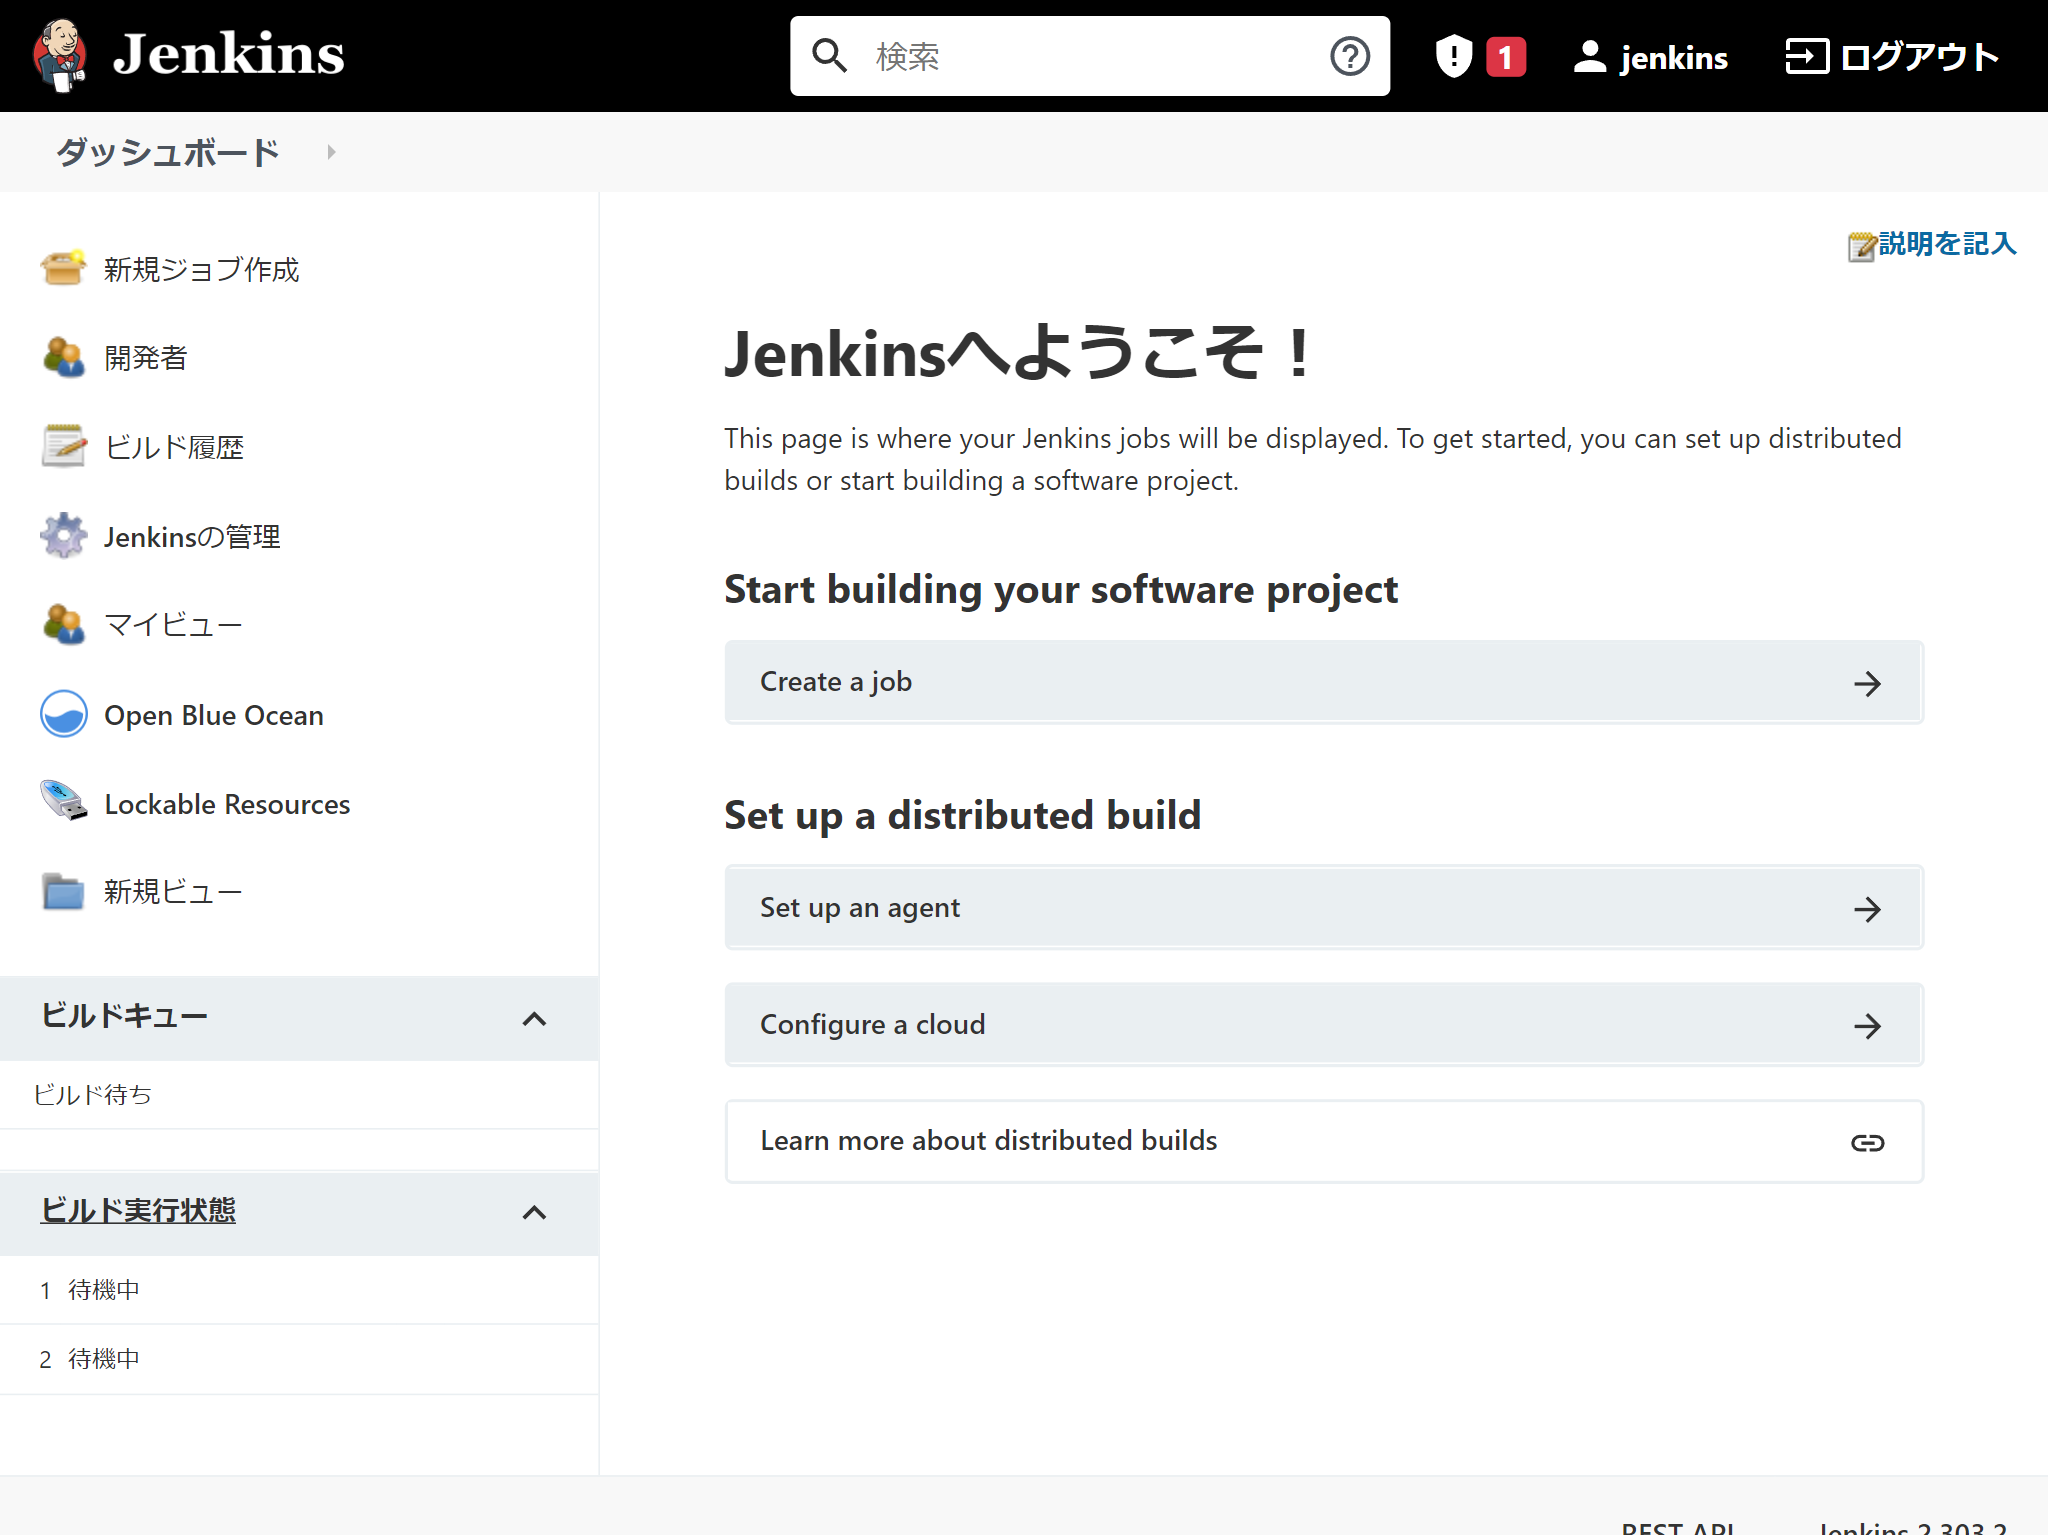The image size is (2048, 1535).
Task: Click the Lockable Resources USB icon
Action: (63, 802)
